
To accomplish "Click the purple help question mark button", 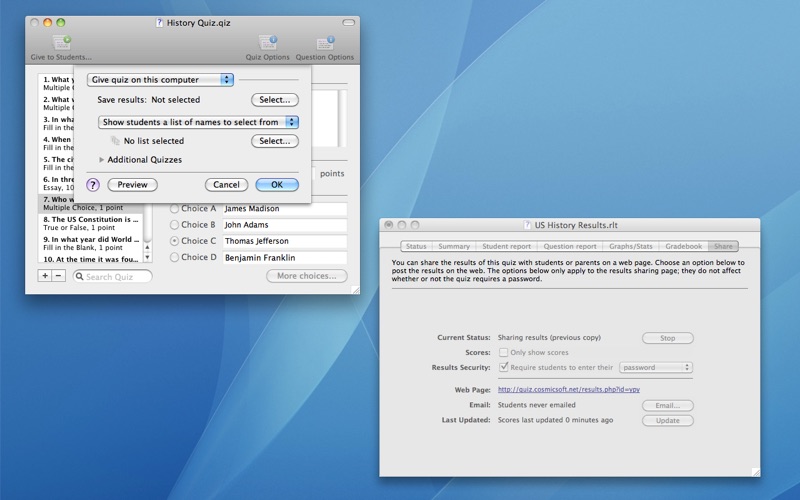I will 93,185.
